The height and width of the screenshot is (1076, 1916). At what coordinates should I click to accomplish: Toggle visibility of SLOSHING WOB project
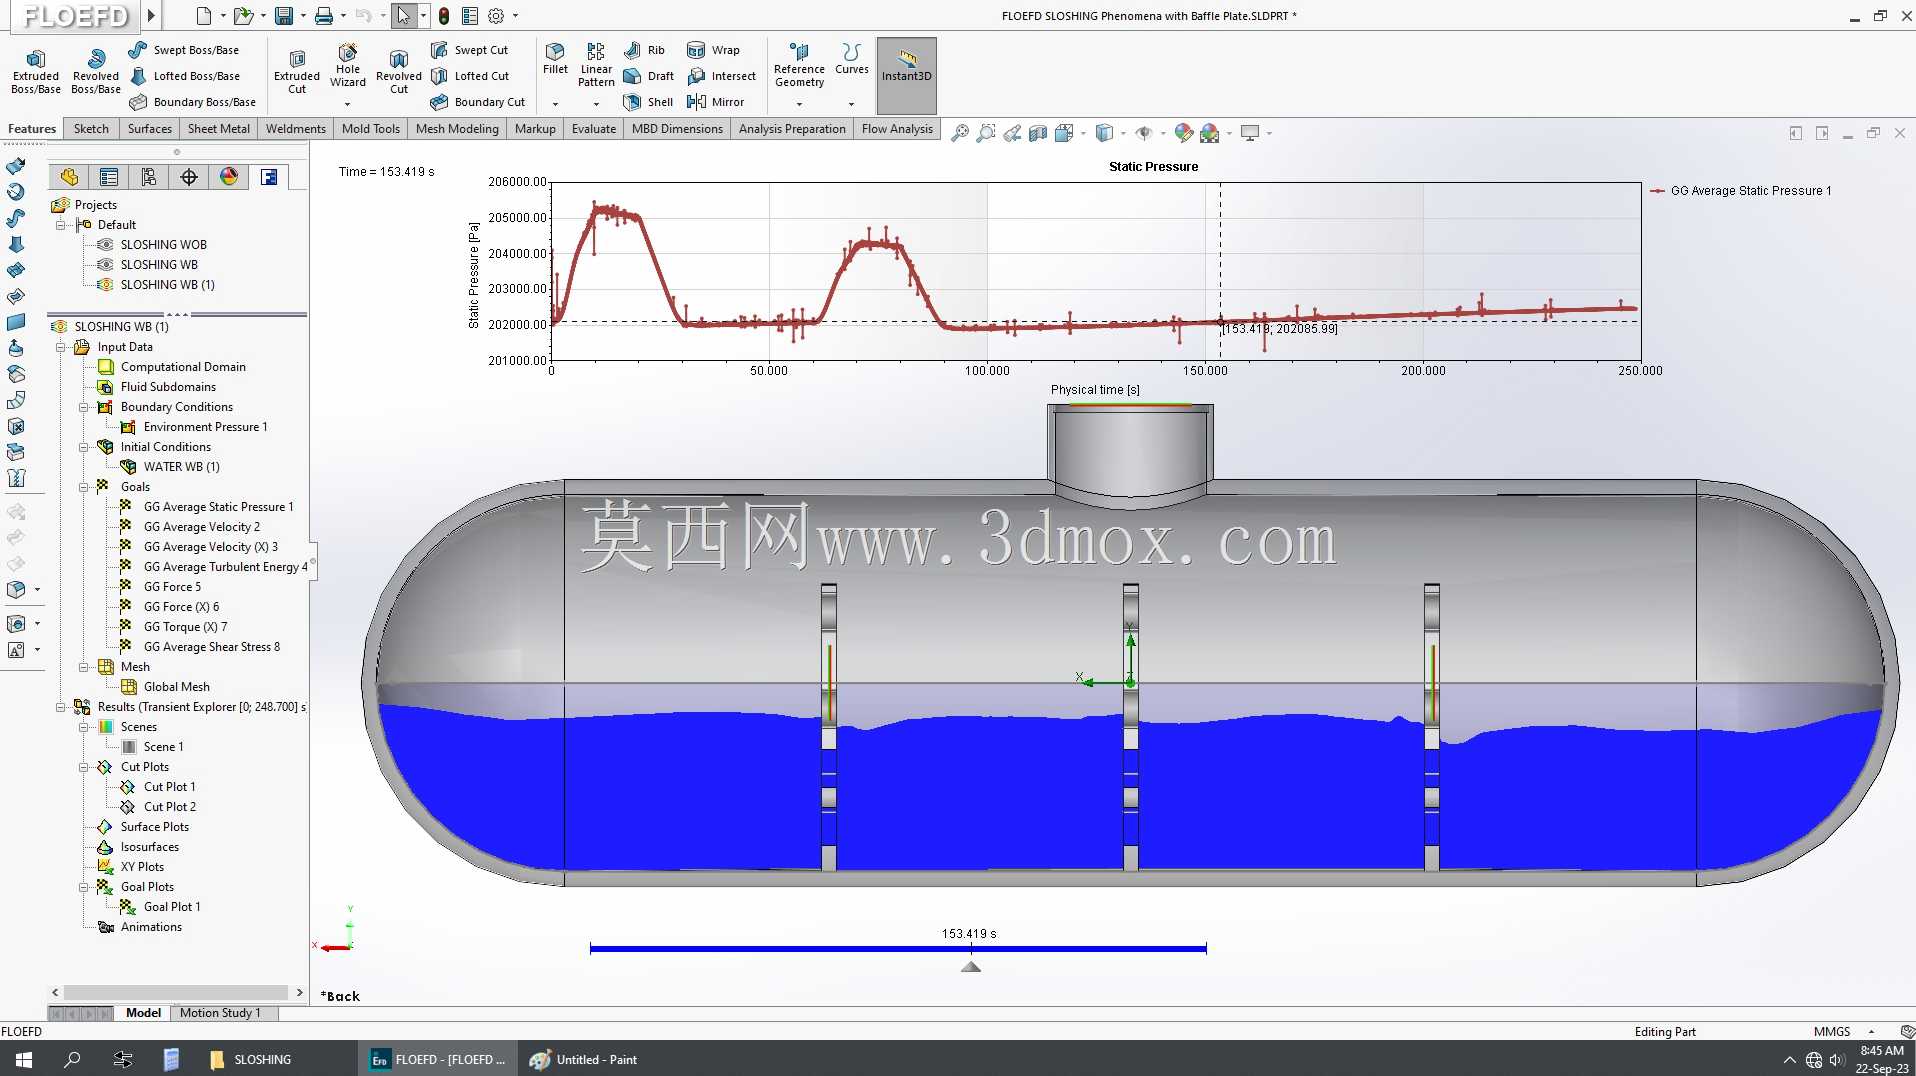(105, 245)
